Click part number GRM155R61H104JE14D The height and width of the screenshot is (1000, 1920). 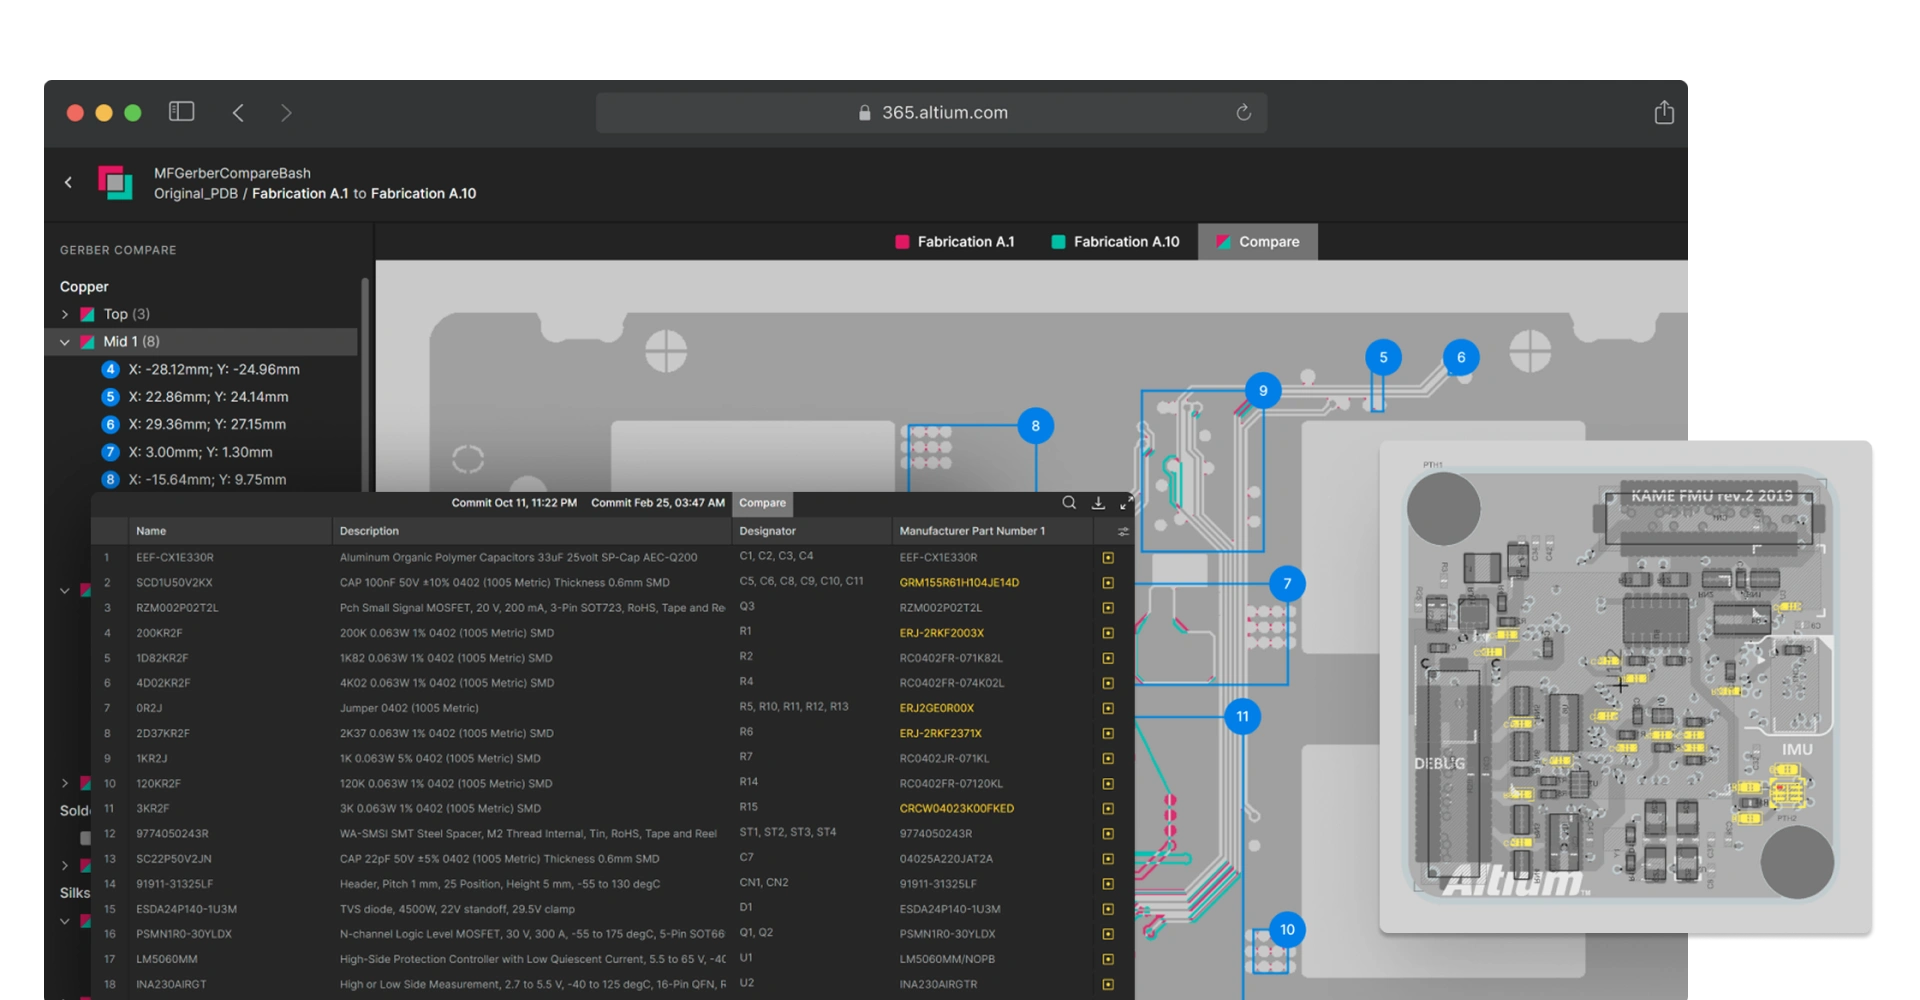(959, 583)
